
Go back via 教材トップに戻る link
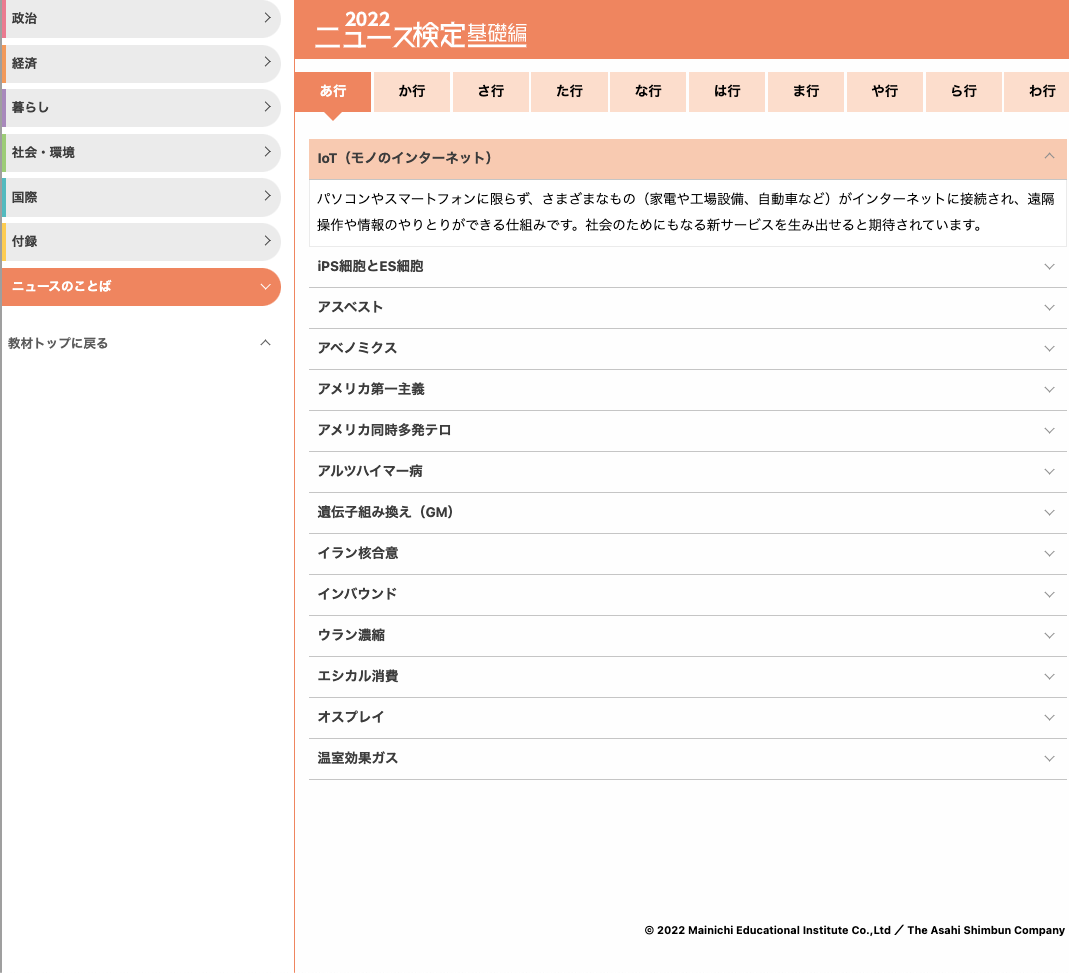click(58, 343)
